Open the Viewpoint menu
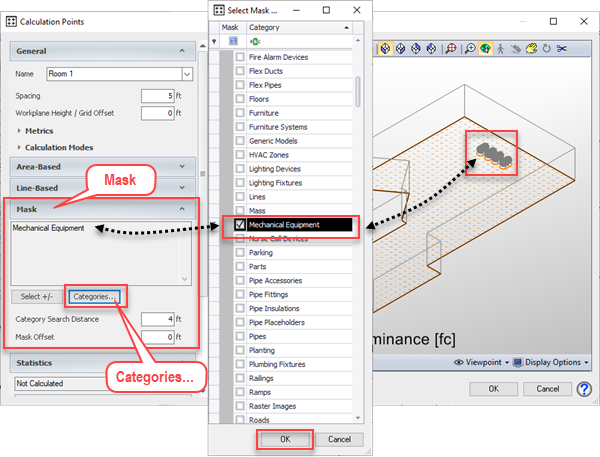 click(x=481, y=362)
